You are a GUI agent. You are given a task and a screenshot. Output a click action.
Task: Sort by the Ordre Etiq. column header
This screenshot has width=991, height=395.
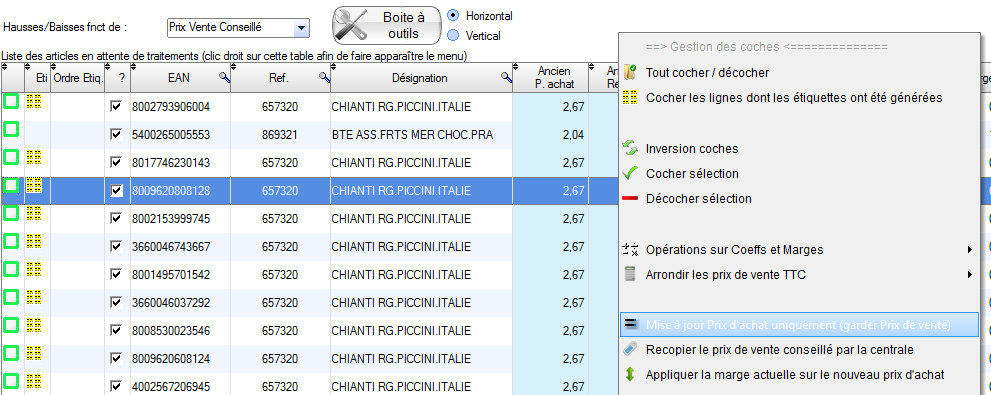[x=77, y=78]
